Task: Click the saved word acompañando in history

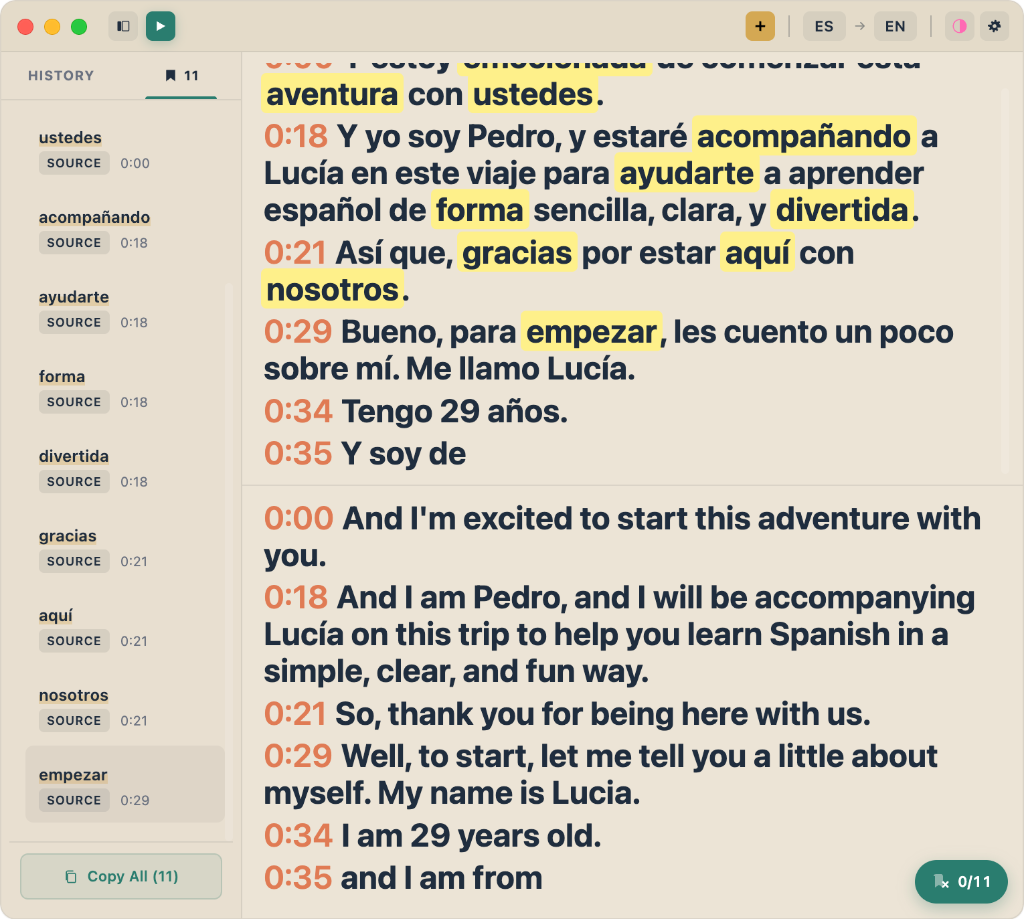Action: pos(94,217)
